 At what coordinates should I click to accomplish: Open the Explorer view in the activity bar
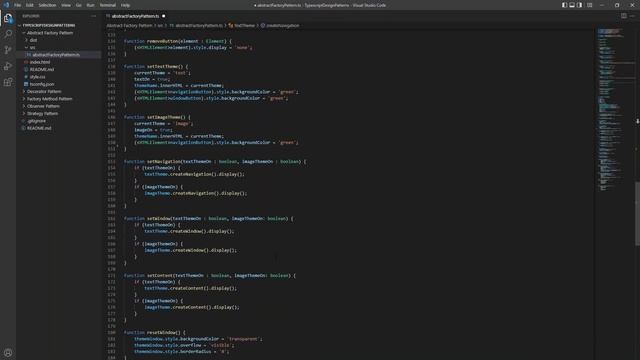point(8,18)
